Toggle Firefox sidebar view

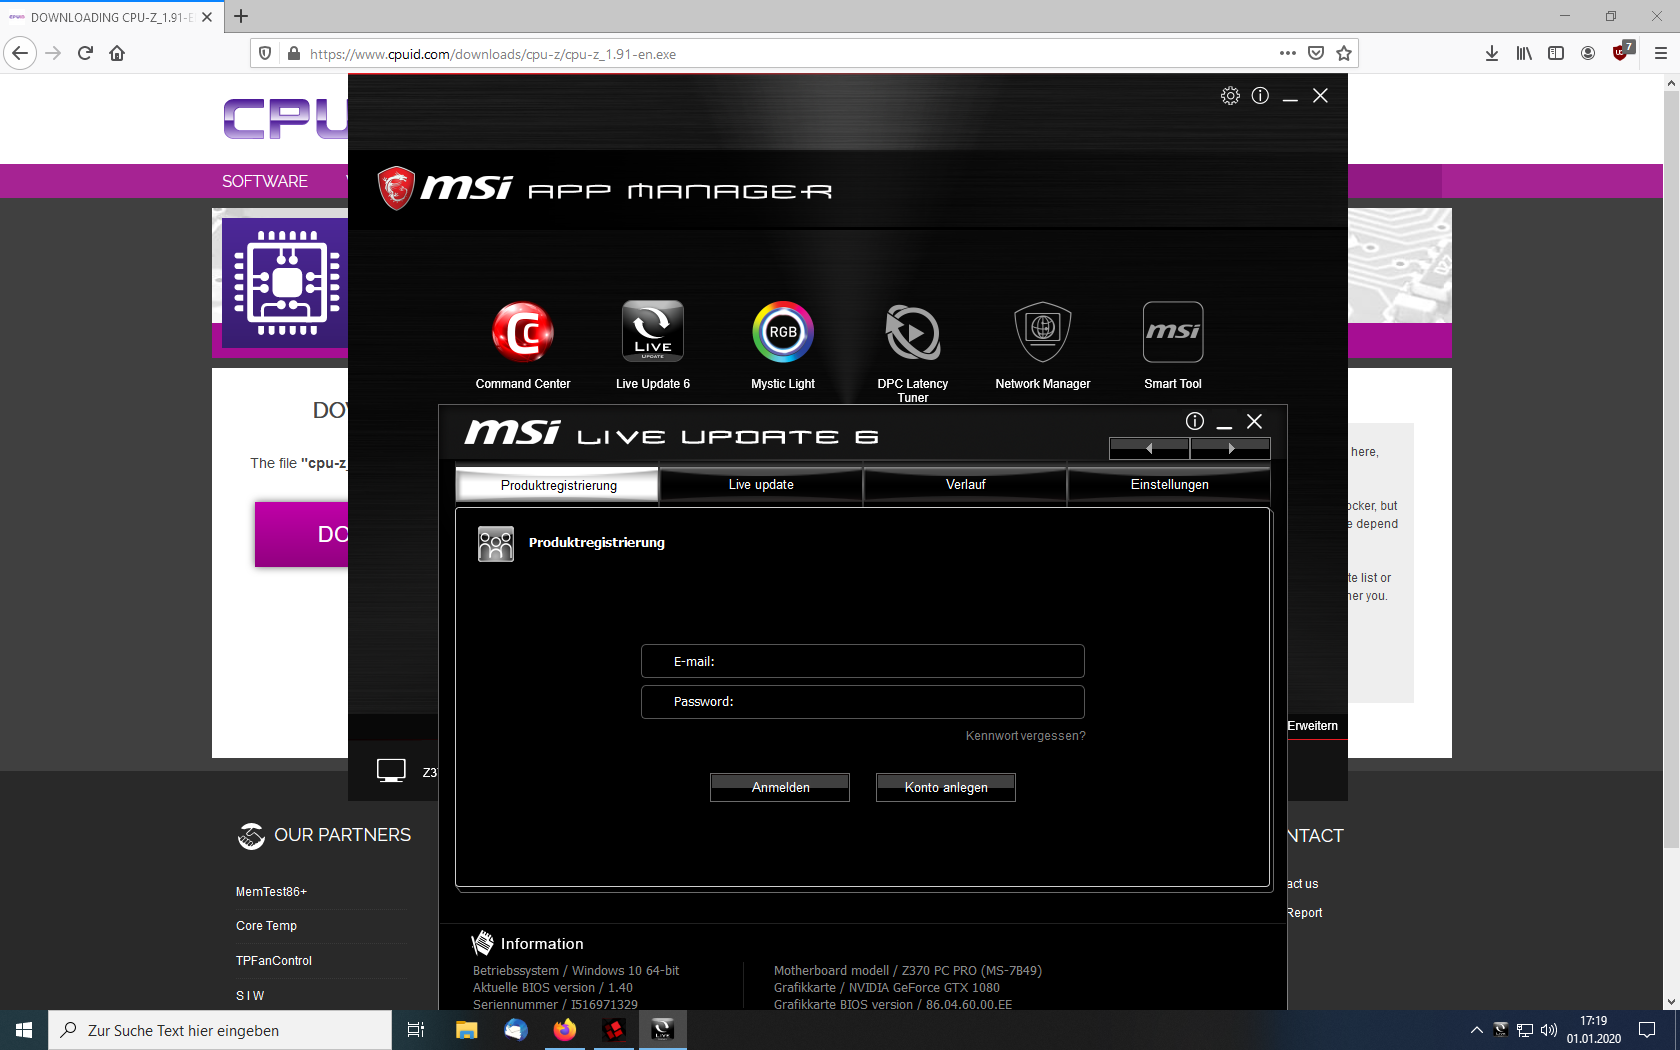point(1556,53)
